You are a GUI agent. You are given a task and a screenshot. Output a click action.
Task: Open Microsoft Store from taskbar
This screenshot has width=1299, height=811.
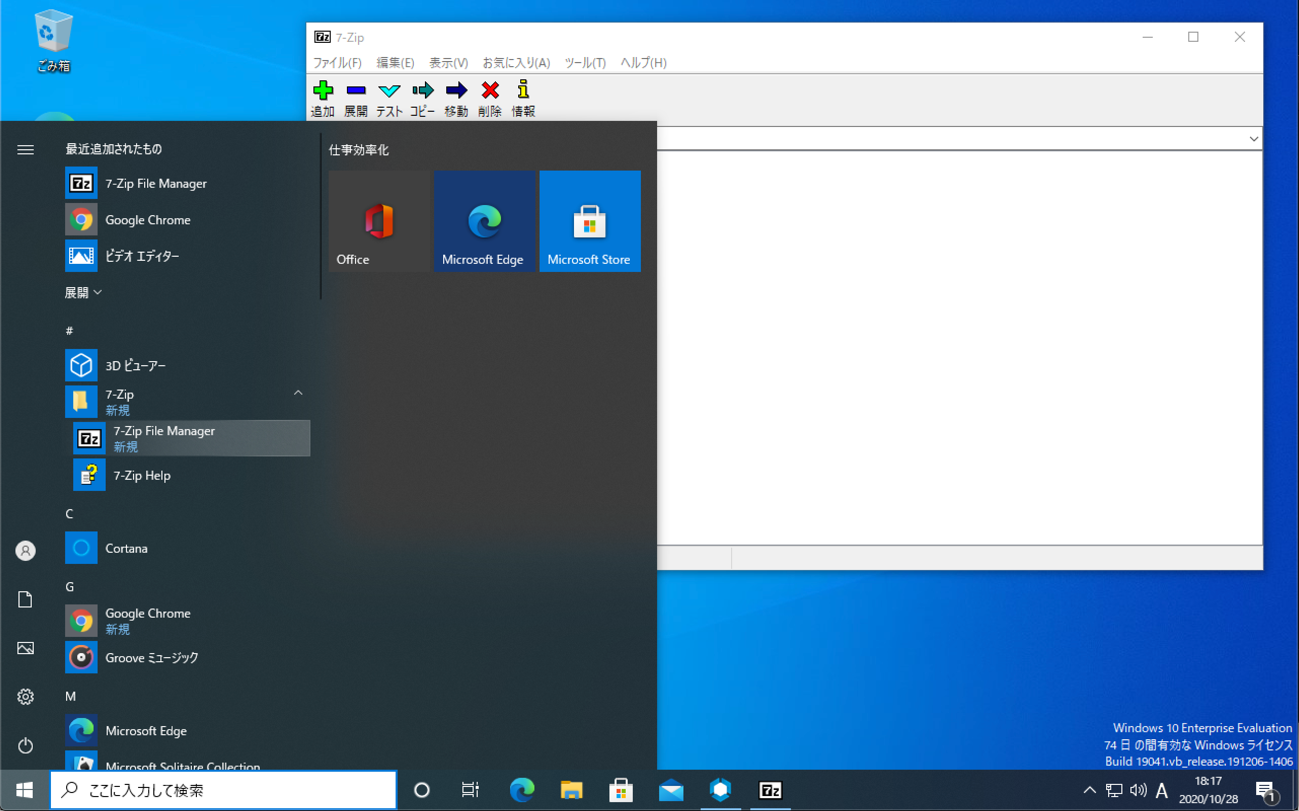point(621,790)
